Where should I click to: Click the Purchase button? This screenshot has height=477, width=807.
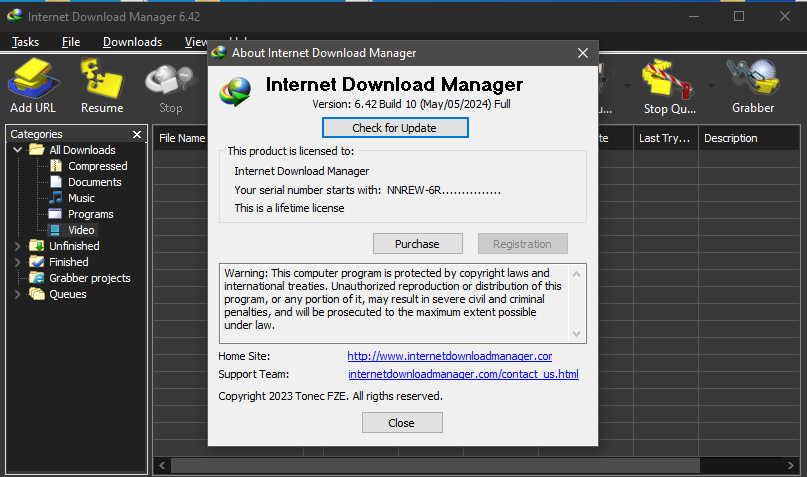point(417,243)
